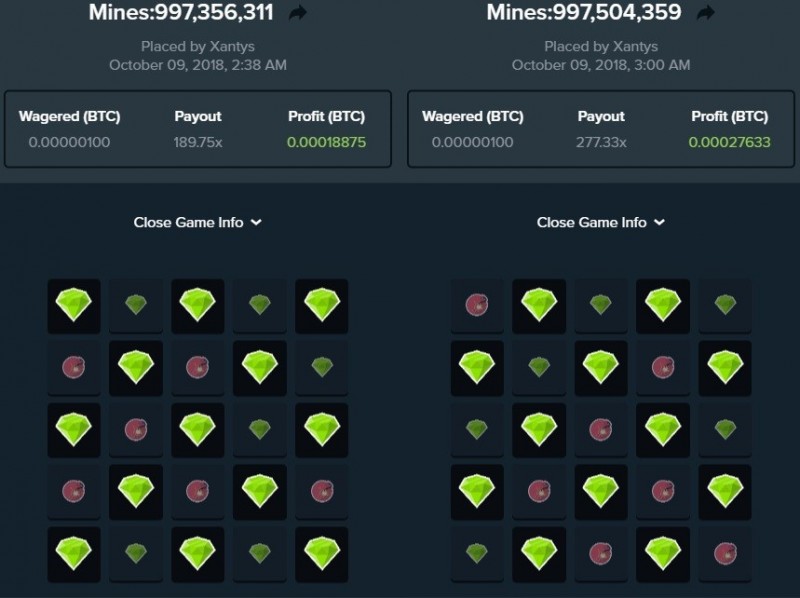Right board: click row 3, column 1 small gem

[x=477, y=430]
